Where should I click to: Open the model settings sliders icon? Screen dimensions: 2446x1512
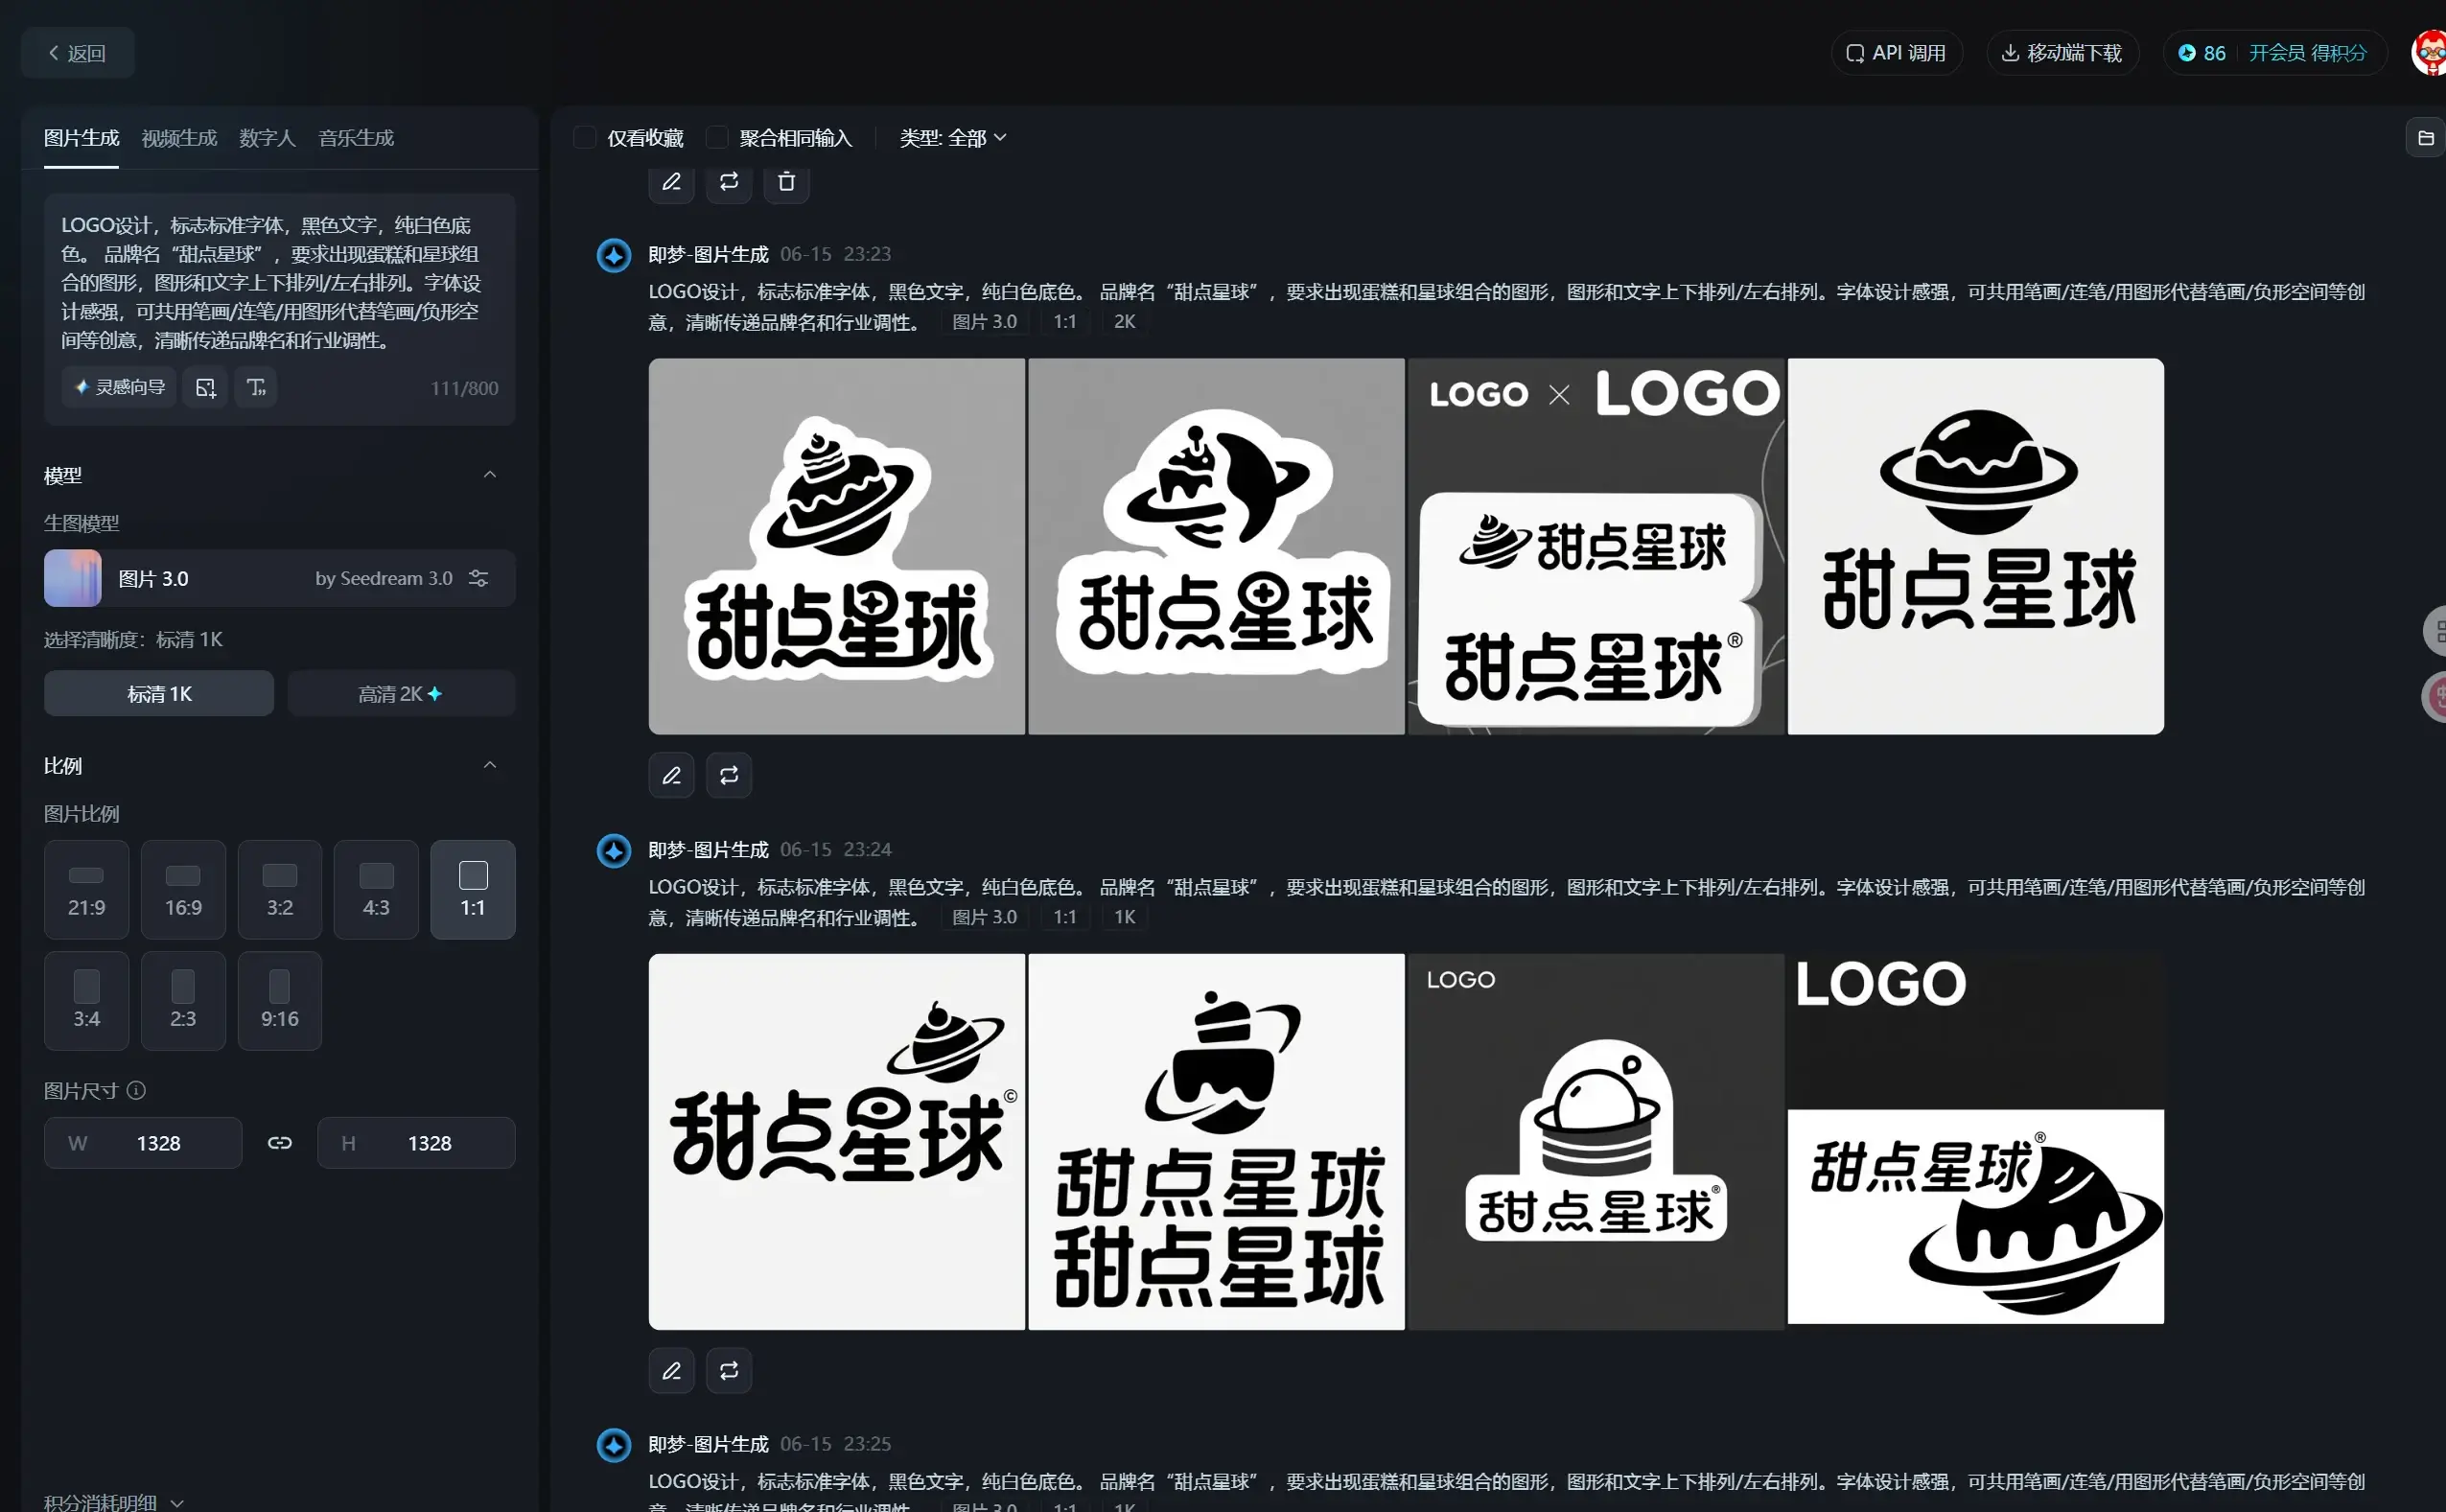pos(478,578)
